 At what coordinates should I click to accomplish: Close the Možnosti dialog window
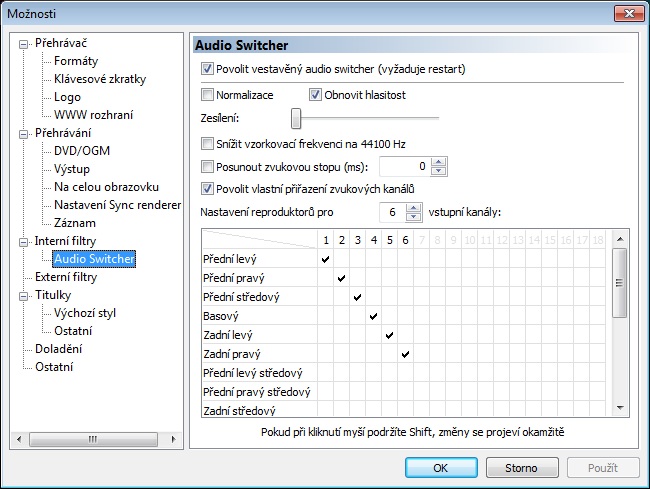[x=629, y=14]
